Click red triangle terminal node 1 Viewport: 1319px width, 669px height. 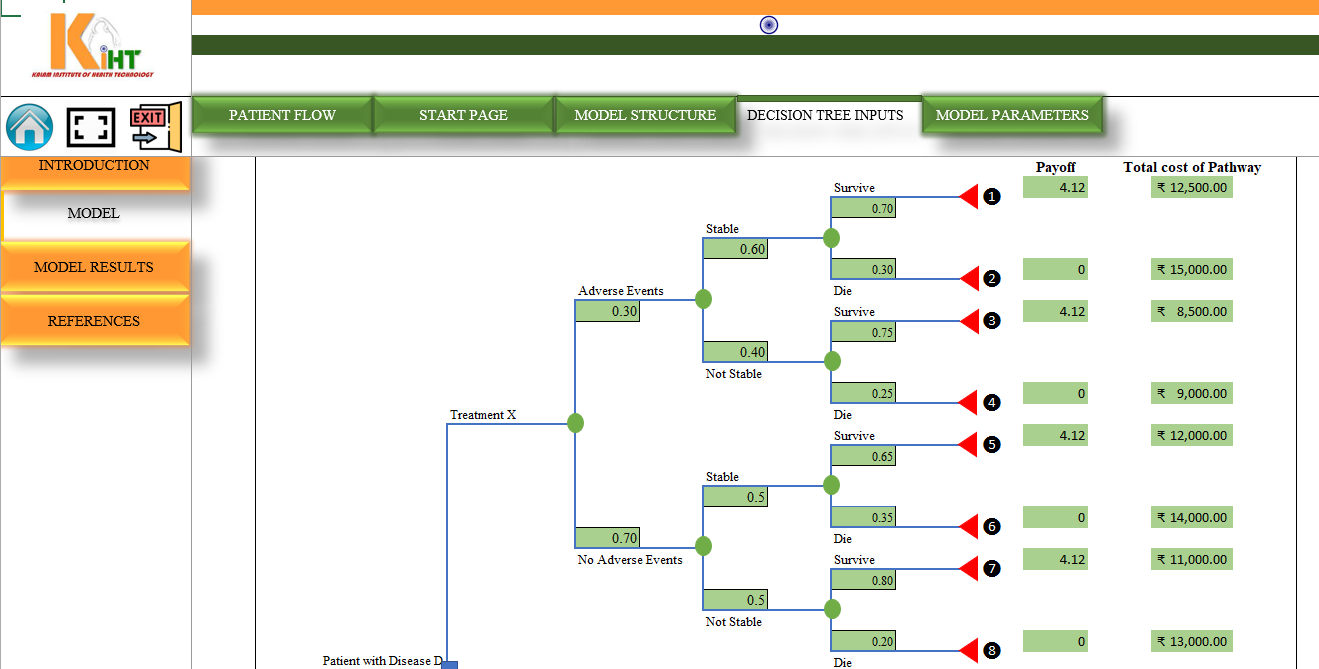pyautogui.click(x=967, y=197)
